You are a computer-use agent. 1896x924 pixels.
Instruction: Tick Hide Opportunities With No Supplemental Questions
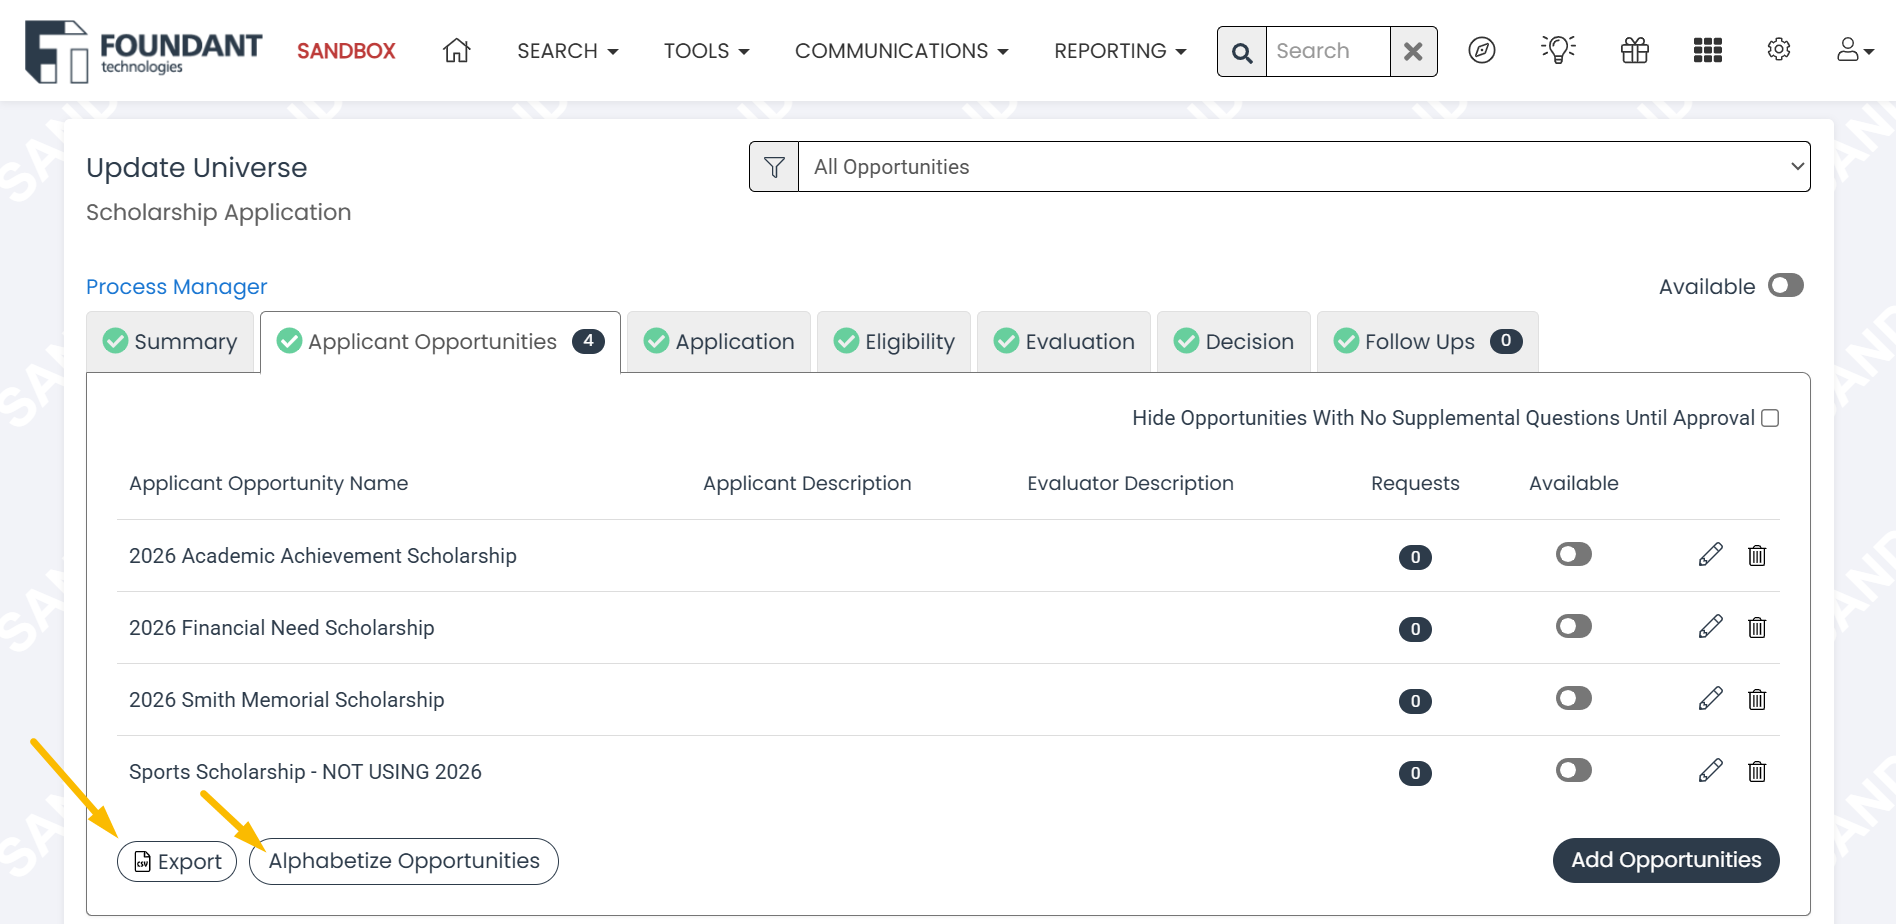(x=1770, y=418)
